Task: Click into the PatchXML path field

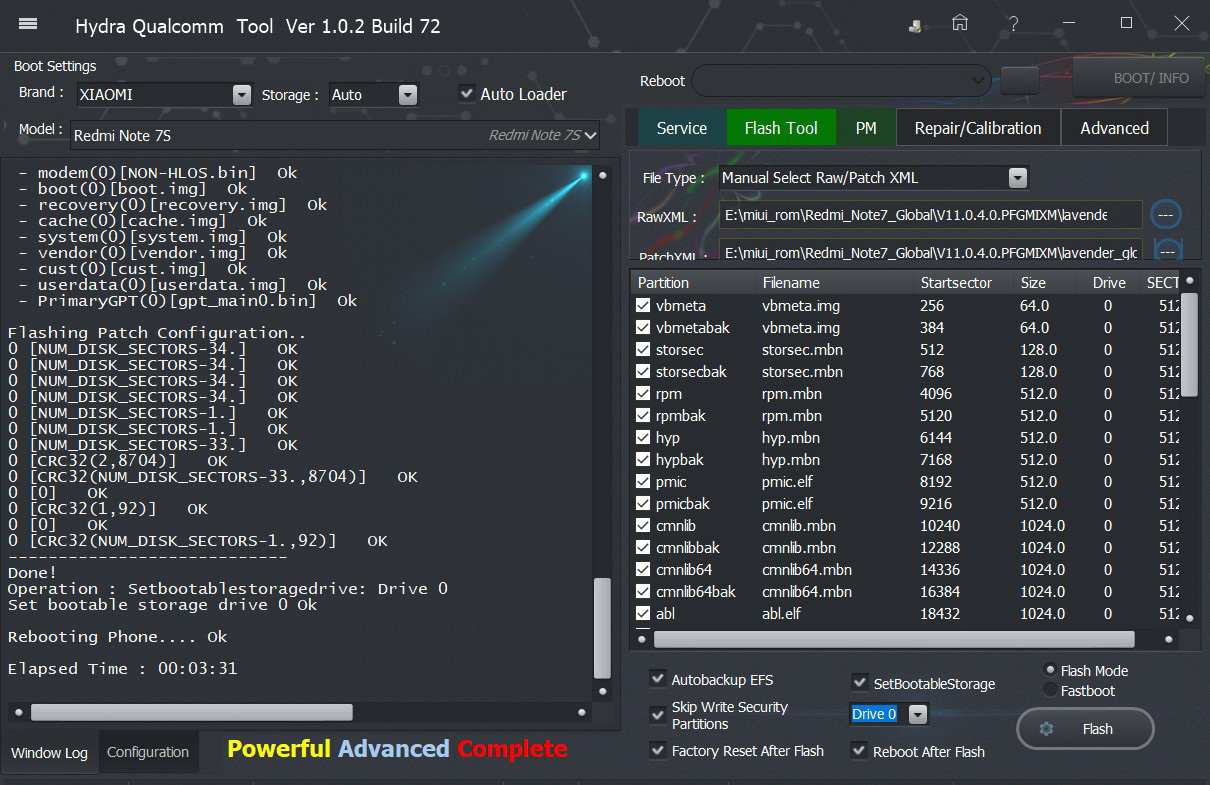Action: click(x=930, y=251)
